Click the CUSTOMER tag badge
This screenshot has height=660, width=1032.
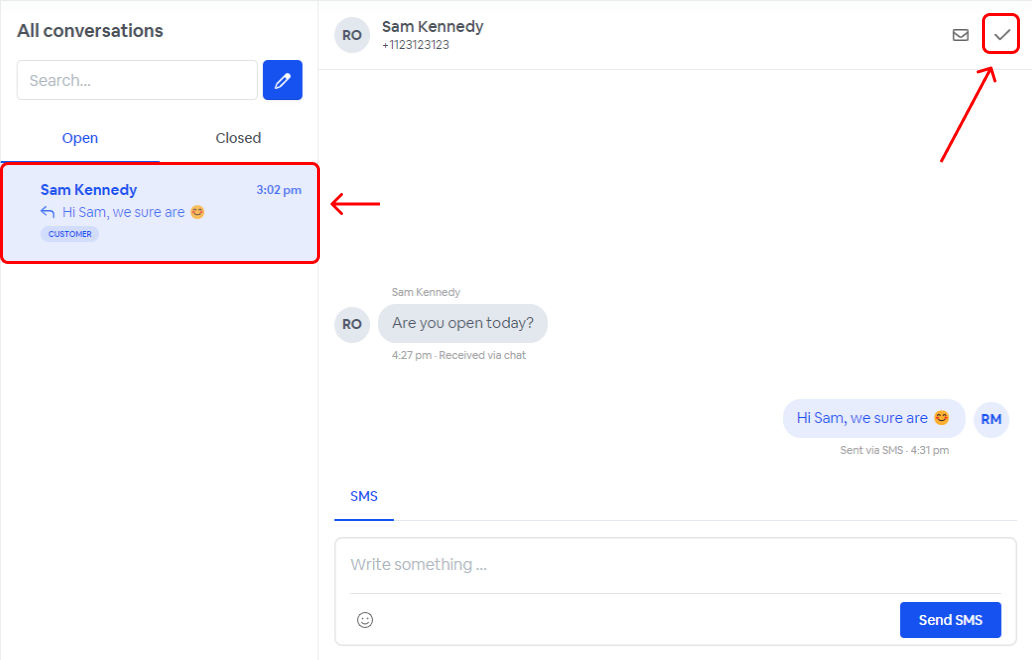[70, 234]
